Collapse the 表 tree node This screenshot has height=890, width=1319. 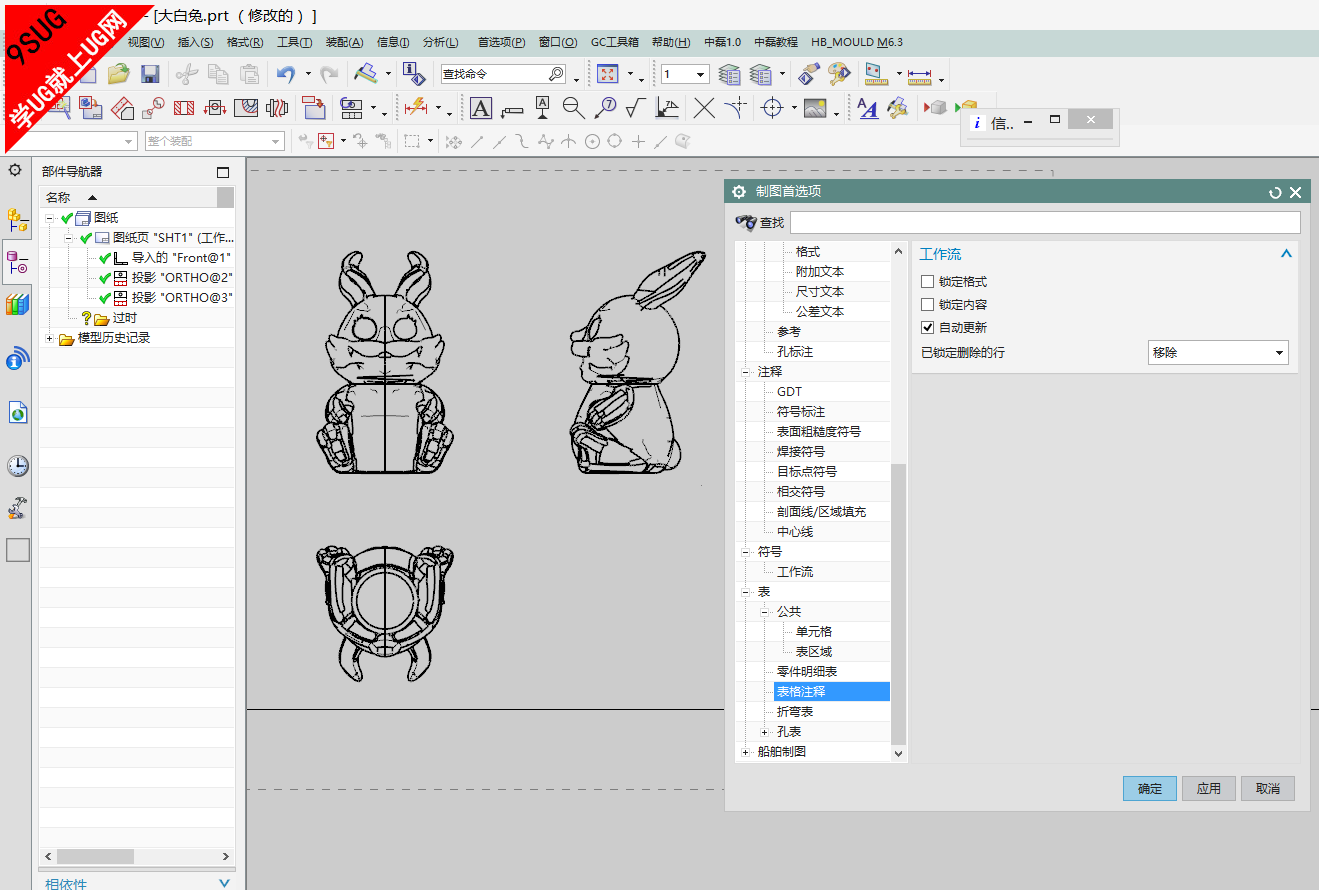pyautogui.click(x=745, y=592)
